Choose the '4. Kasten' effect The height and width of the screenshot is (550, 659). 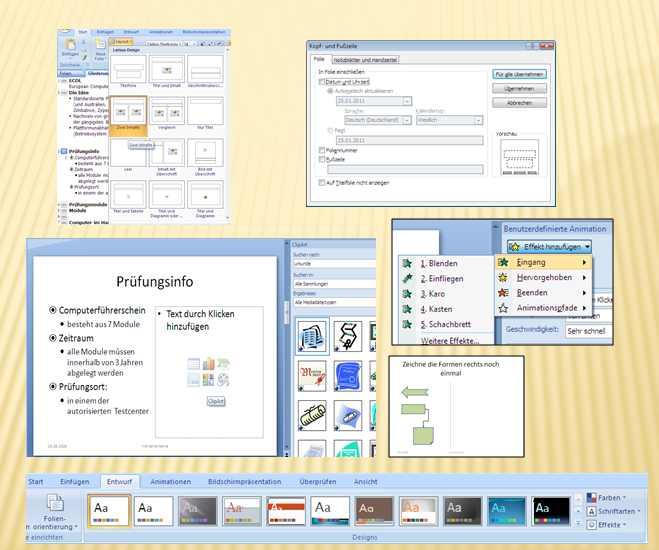coord(445,309)
